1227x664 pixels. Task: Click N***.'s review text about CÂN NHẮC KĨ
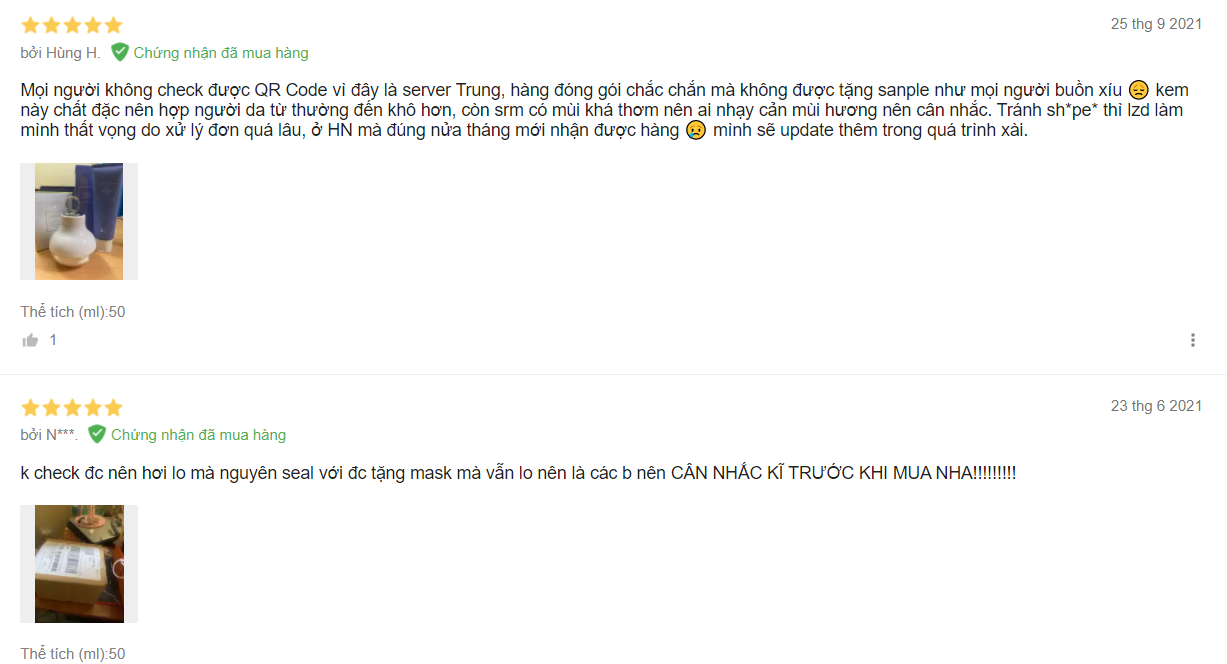click(518, 472)
